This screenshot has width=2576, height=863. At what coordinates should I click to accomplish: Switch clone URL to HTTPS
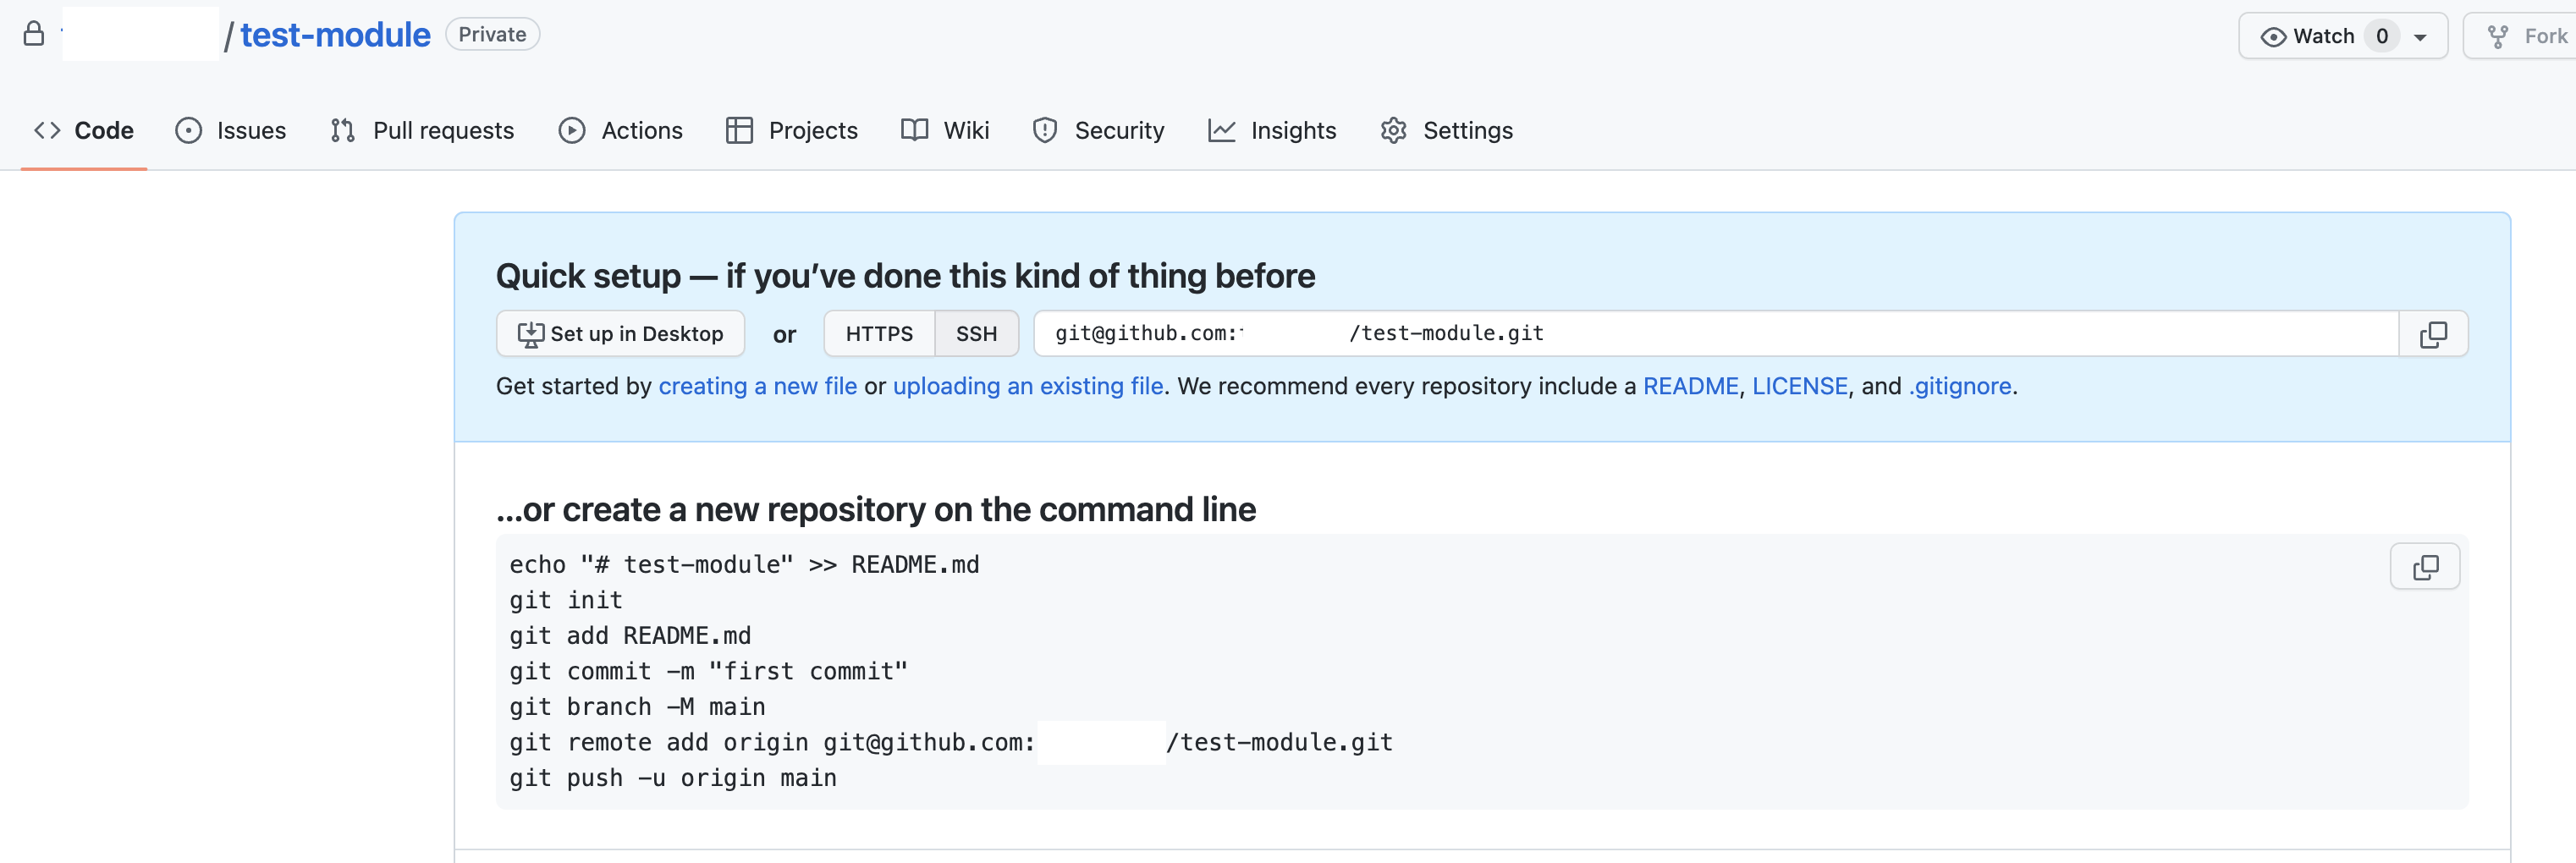(x=879, y=333)
